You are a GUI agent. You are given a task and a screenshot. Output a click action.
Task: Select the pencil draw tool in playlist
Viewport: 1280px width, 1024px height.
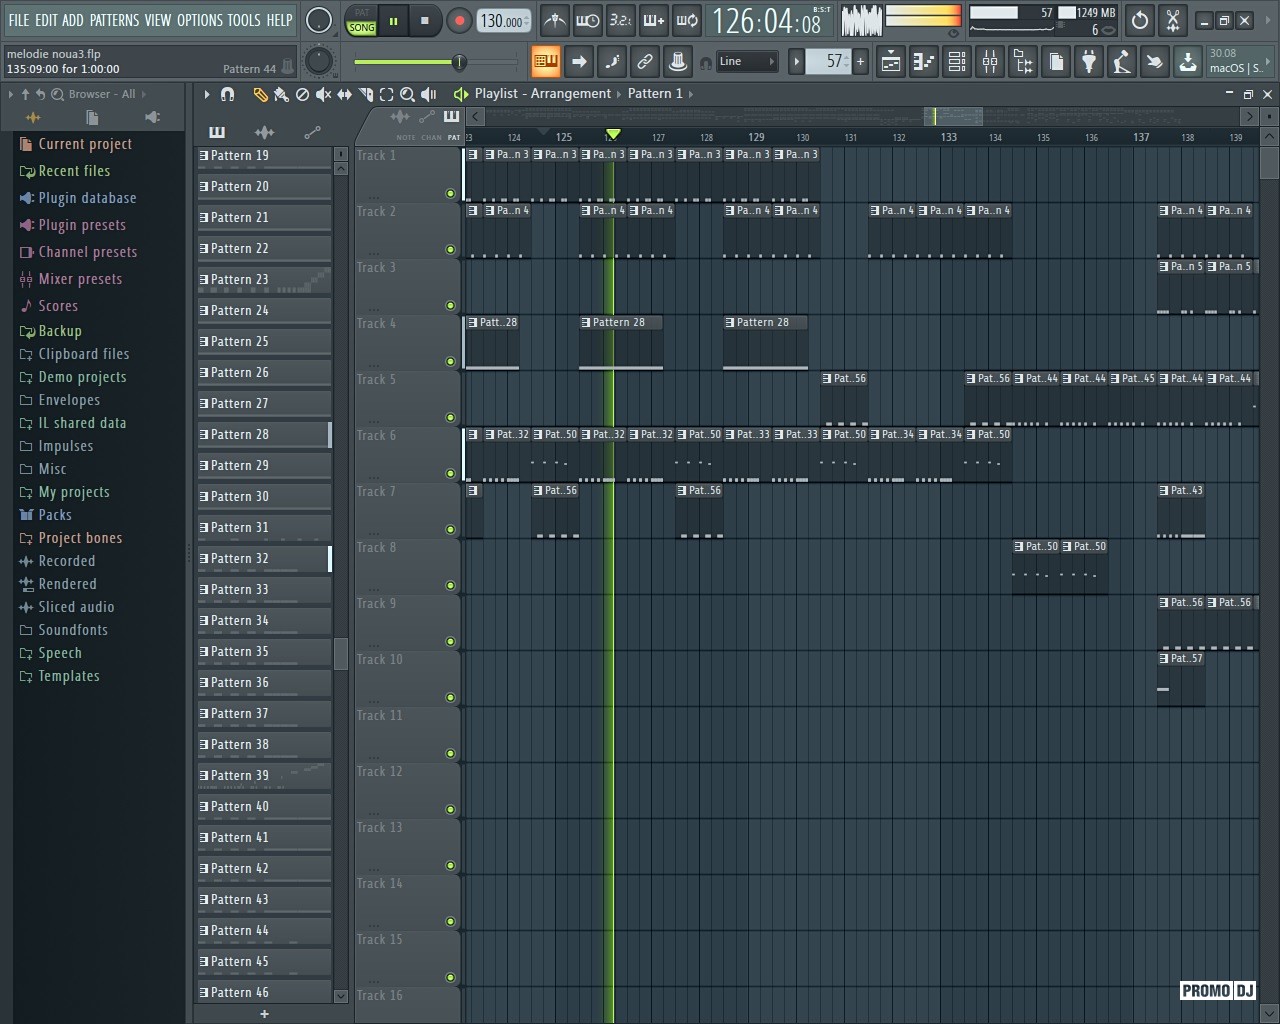click(x=260, y=94)
